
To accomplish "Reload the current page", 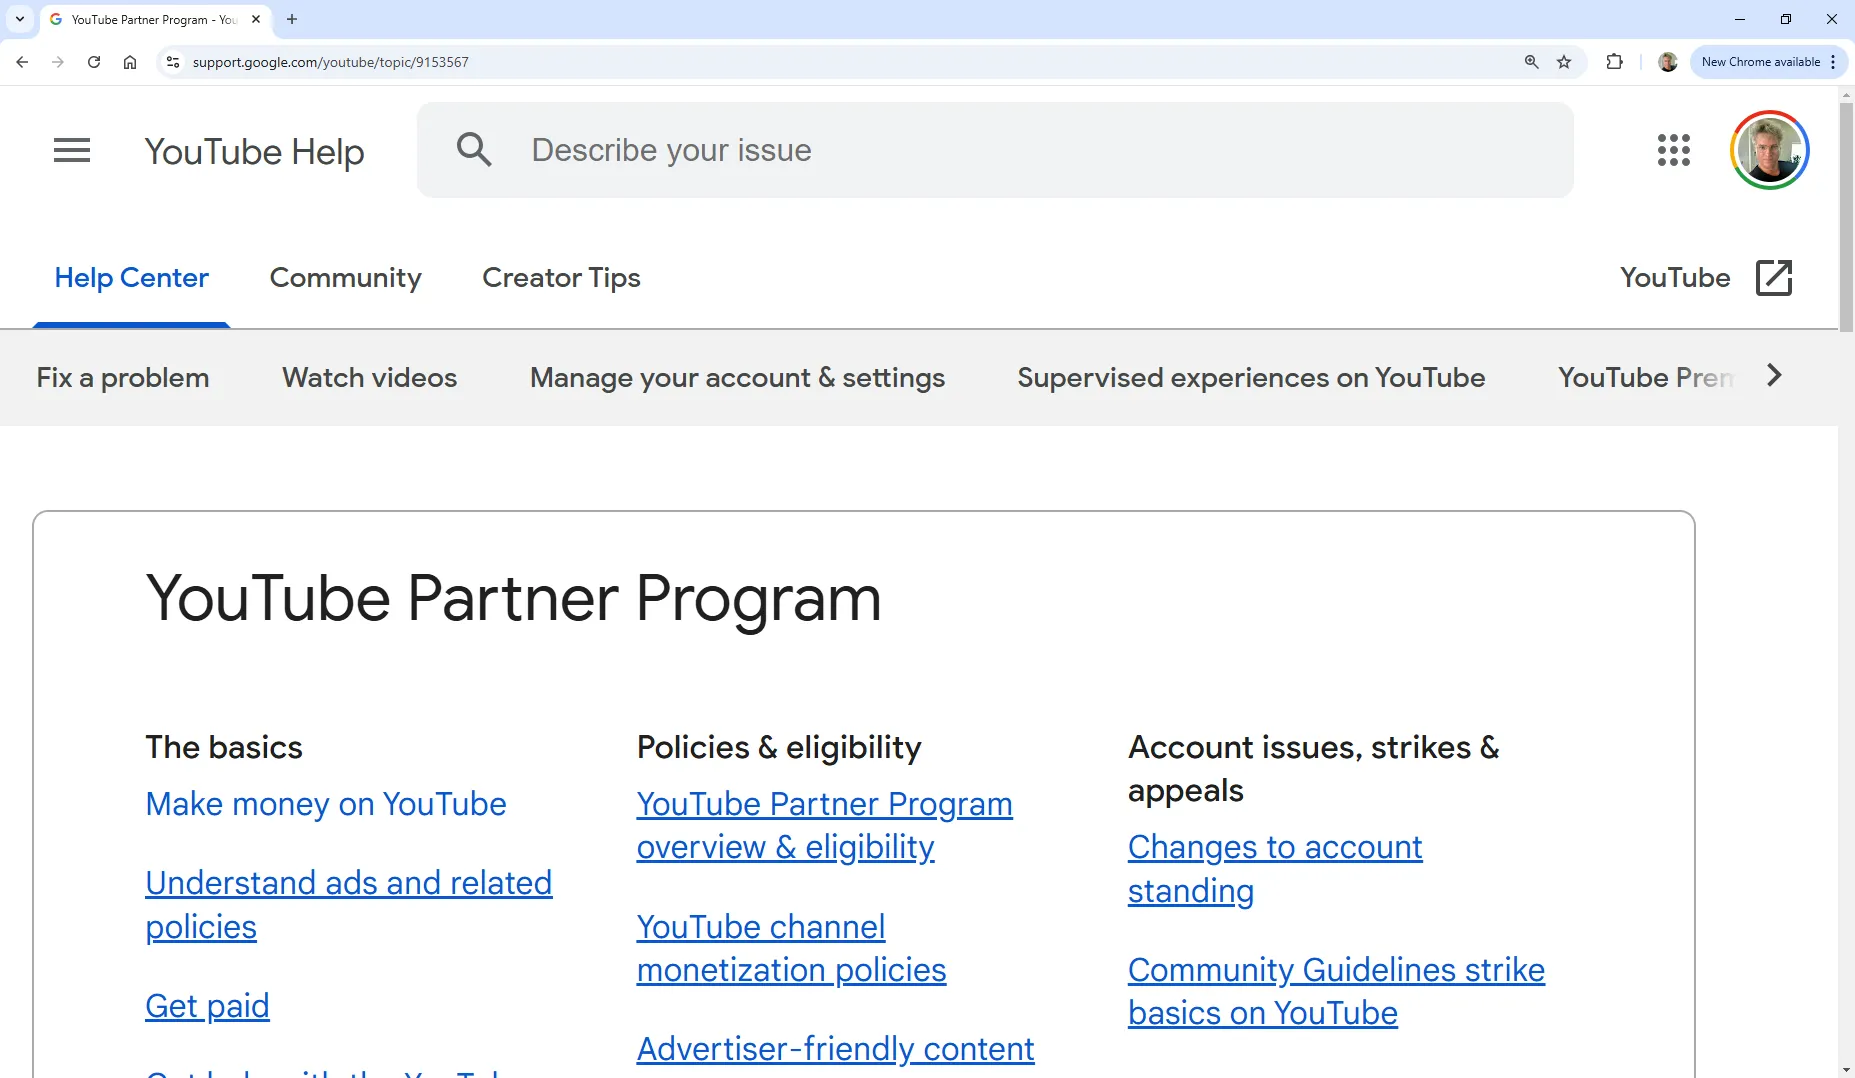I will point(94,62).
